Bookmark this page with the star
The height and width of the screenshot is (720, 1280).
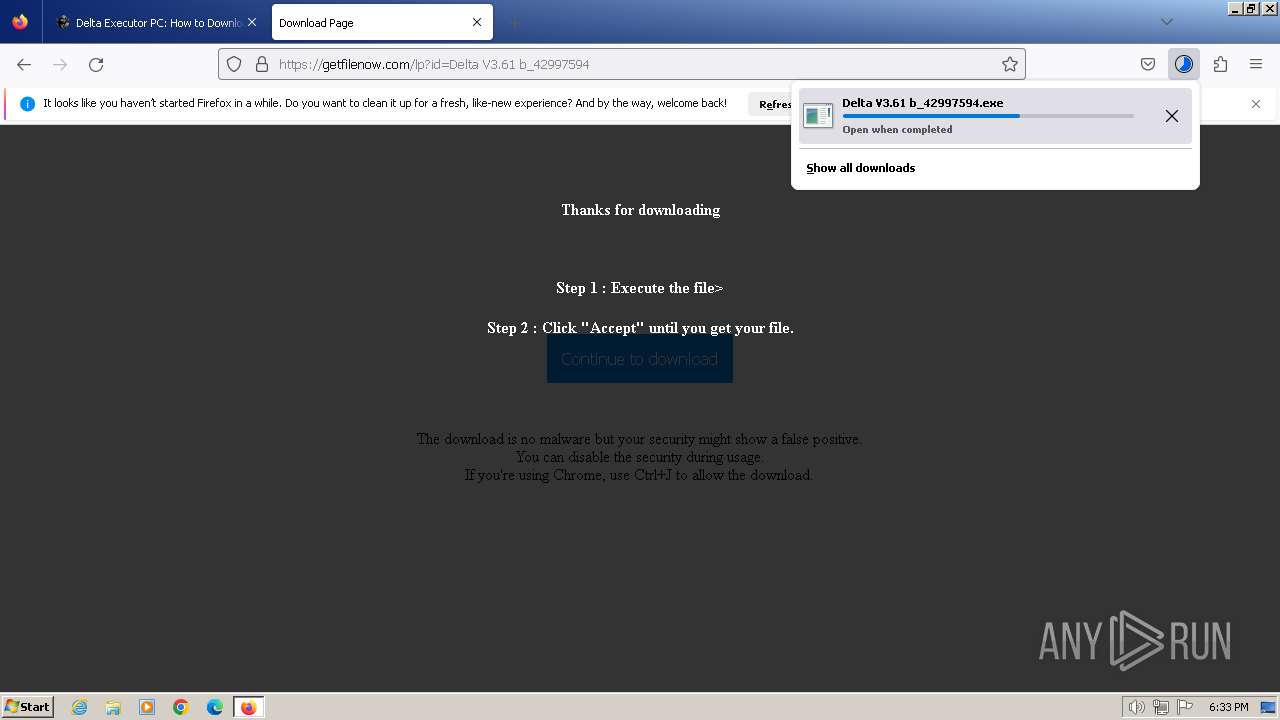1010,64
